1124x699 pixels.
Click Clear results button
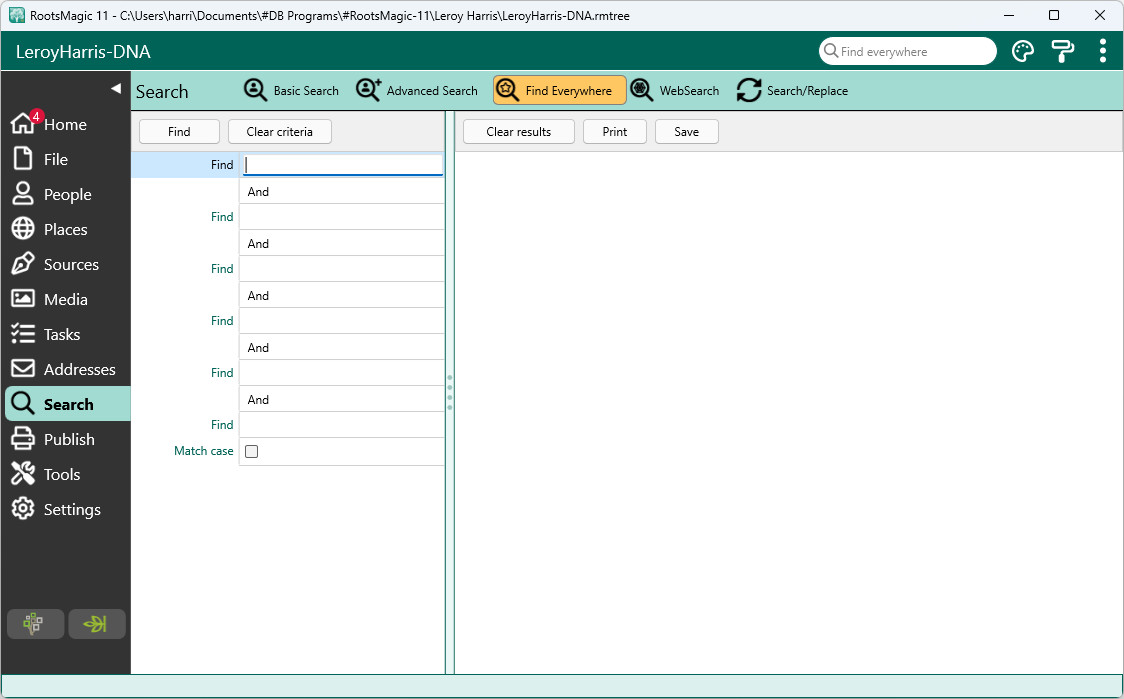coord(519,132)
